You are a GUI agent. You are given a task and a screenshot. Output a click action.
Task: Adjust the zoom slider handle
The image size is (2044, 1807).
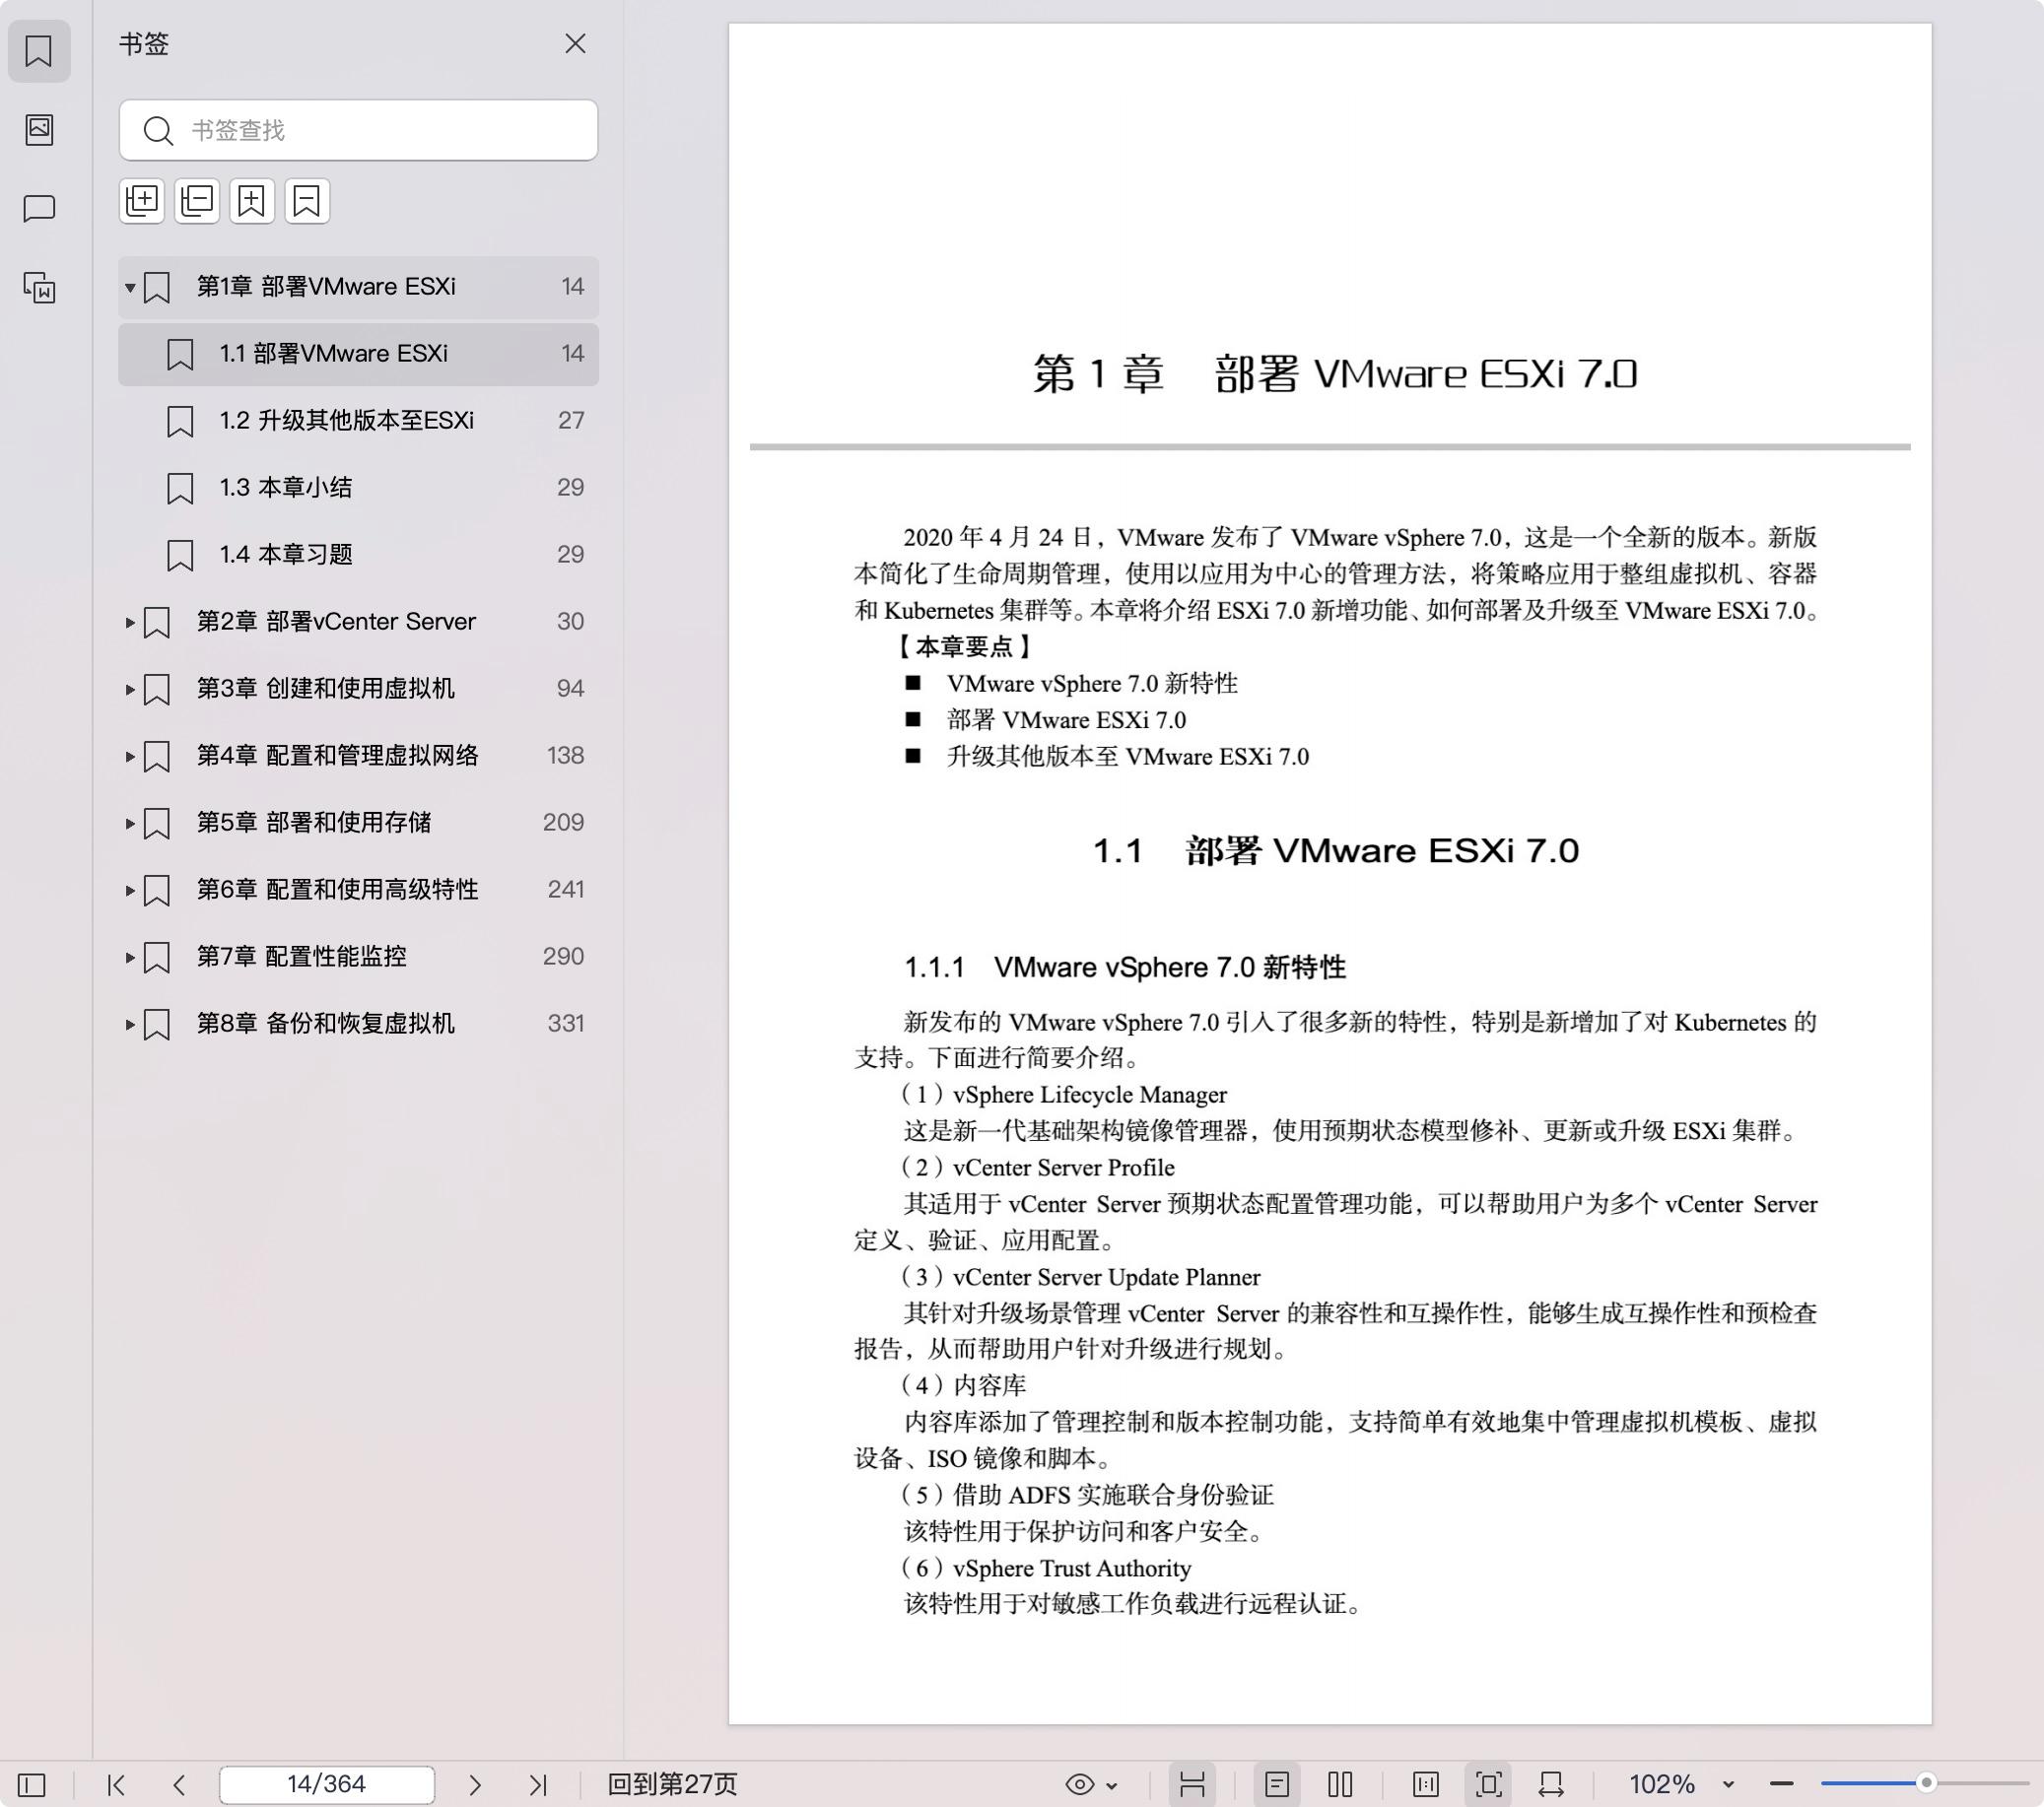click(x=1926, y=1782)
